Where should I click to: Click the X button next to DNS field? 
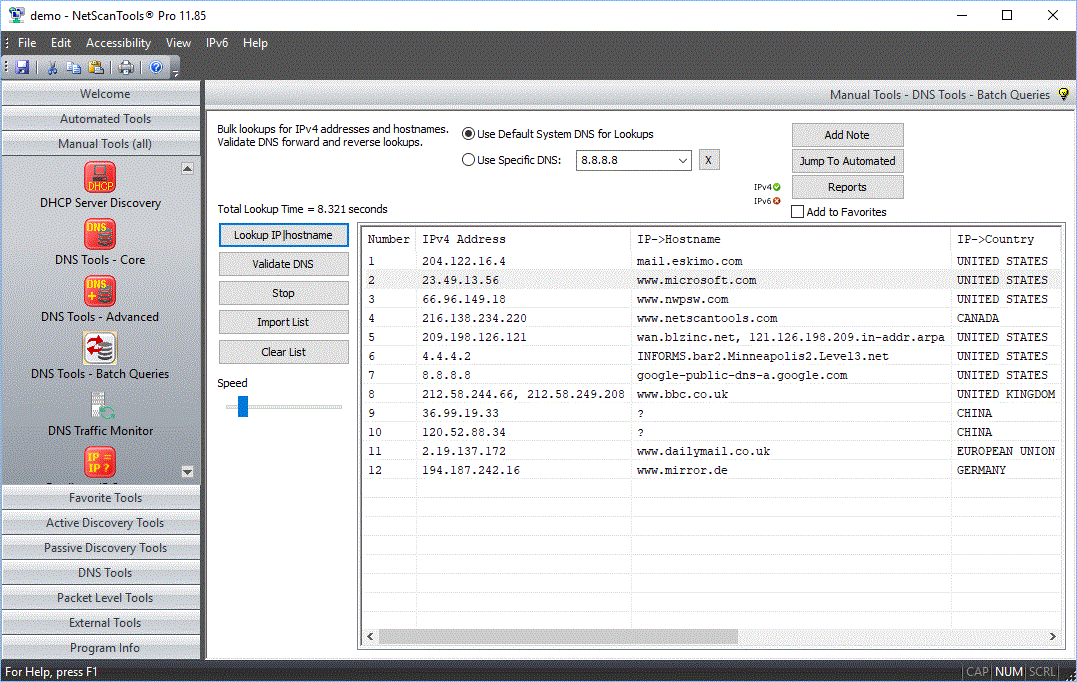tap(709, 160)
